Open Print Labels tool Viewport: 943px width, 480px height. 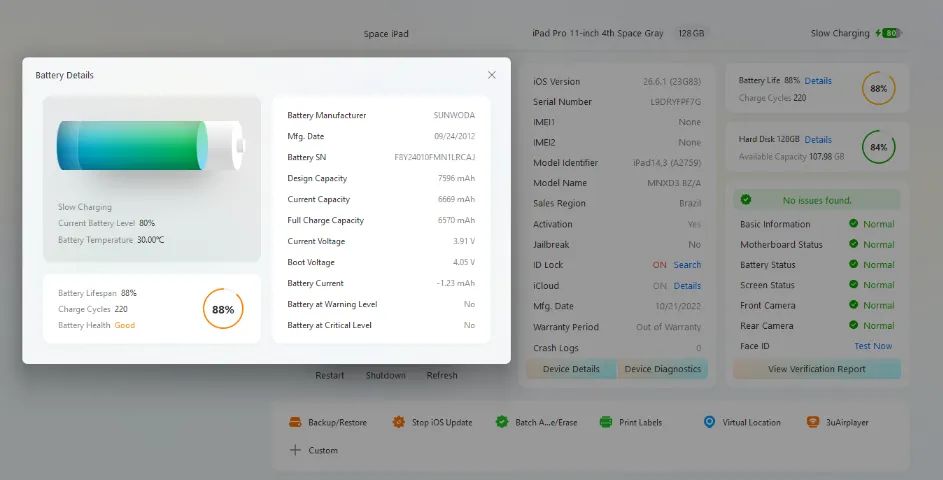[x=631, y=422]
